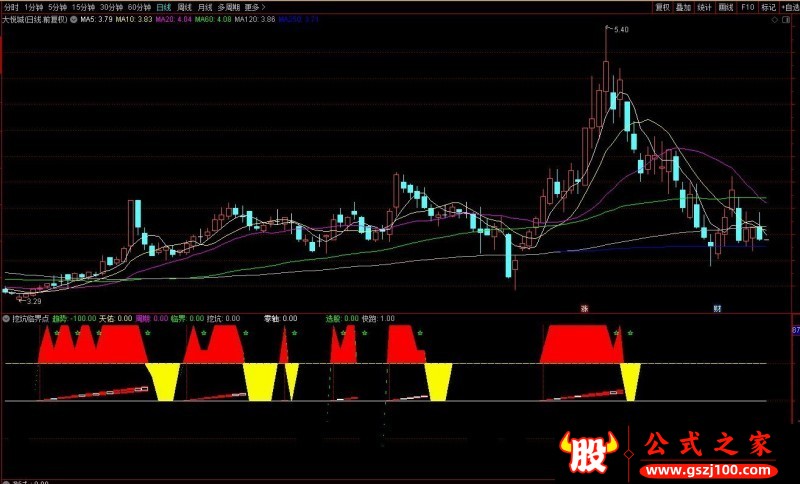This screenshot has width=800, height=484.
Task: Click the 选股: 0.00 indicator value
Action: point(342,319)
